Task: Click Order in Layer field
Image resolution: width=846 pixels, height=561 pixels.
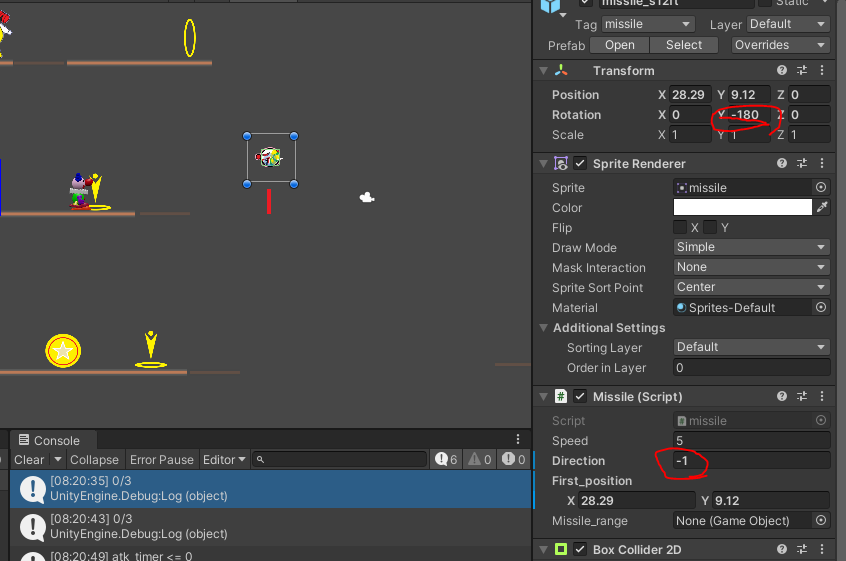Action: tap(752, 367)
